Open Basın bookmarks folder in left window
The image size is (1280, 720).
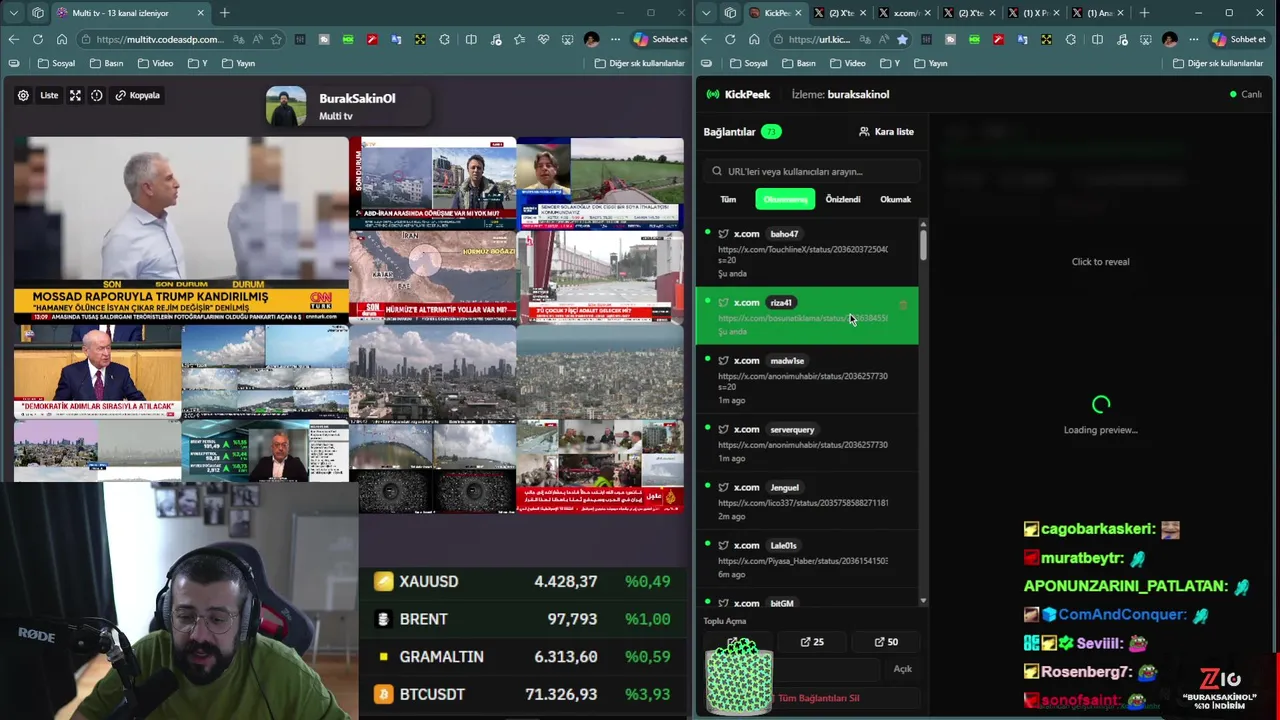[x=106, y=63]
